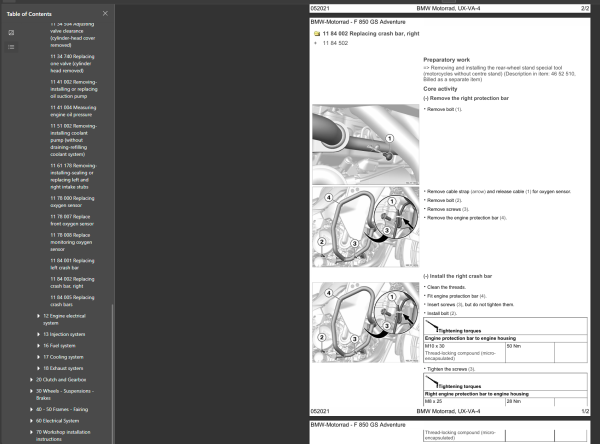The width and height of the screenshot is (600, 444).
Task: Click the first image showing bolt (1)
Action: [365, 144]
